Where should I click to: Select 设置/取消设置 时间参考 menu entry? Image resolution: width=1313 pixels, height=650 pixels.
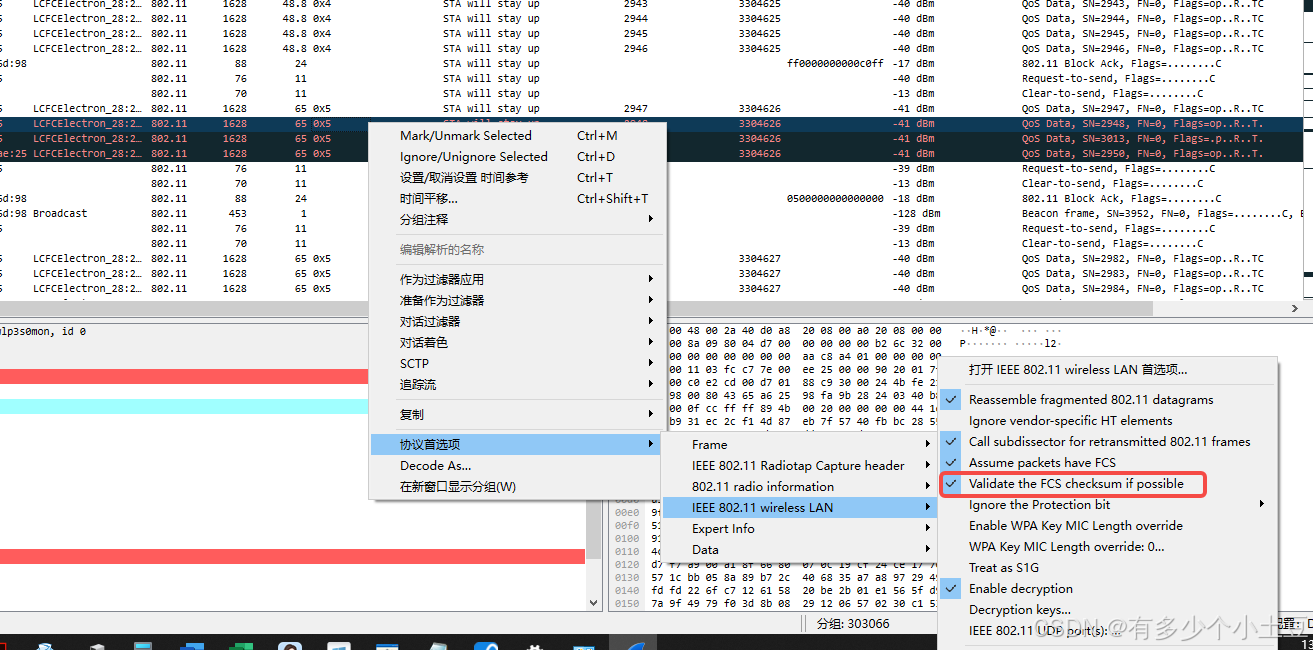(517, 178)
